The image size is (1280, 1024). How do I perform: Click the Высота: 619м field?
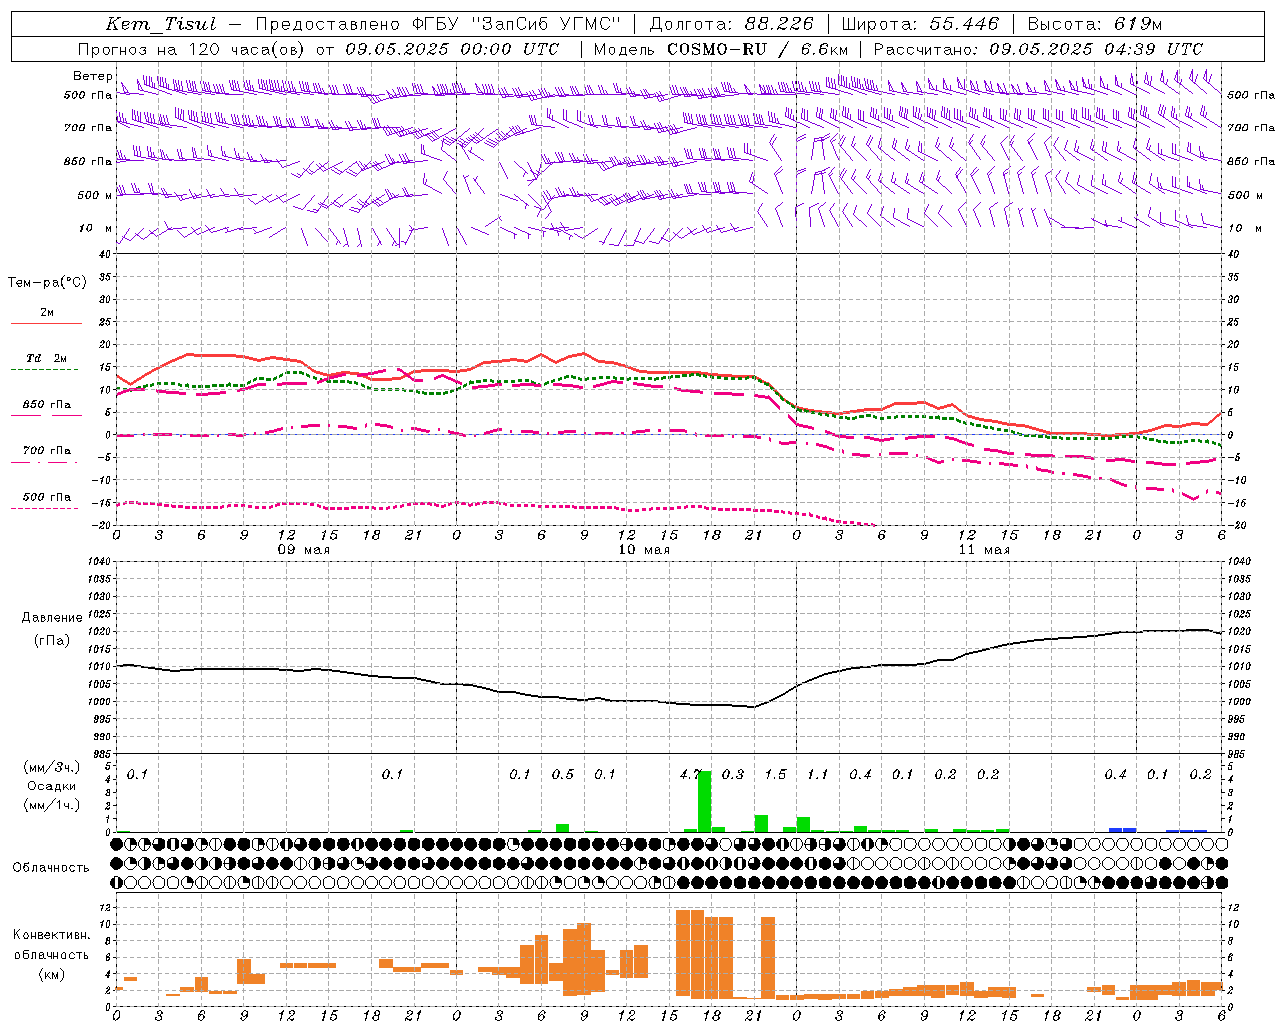pos(1095,24)
